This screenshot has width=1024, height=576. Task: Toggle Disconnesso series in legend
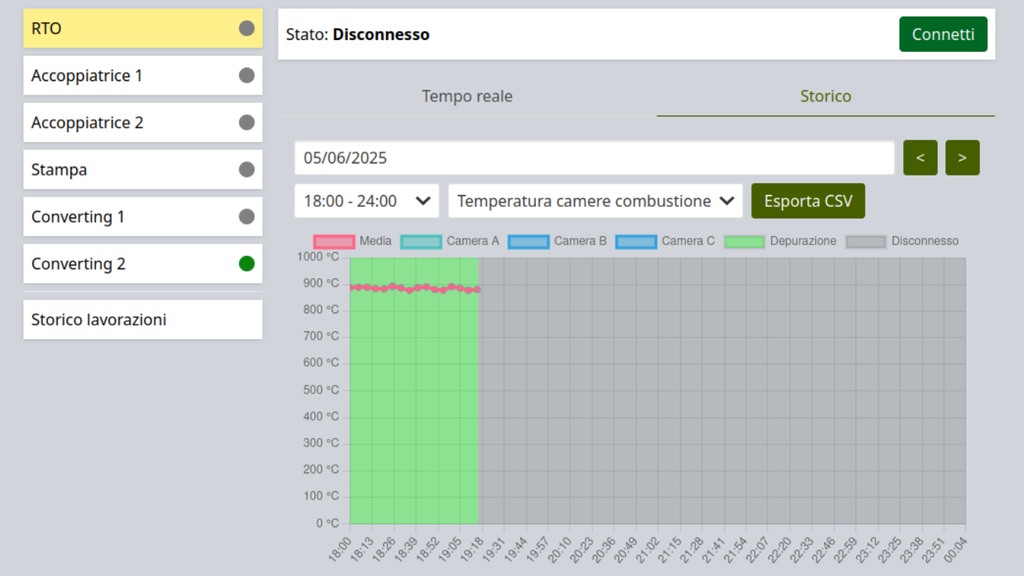click(x=902, y=241)
